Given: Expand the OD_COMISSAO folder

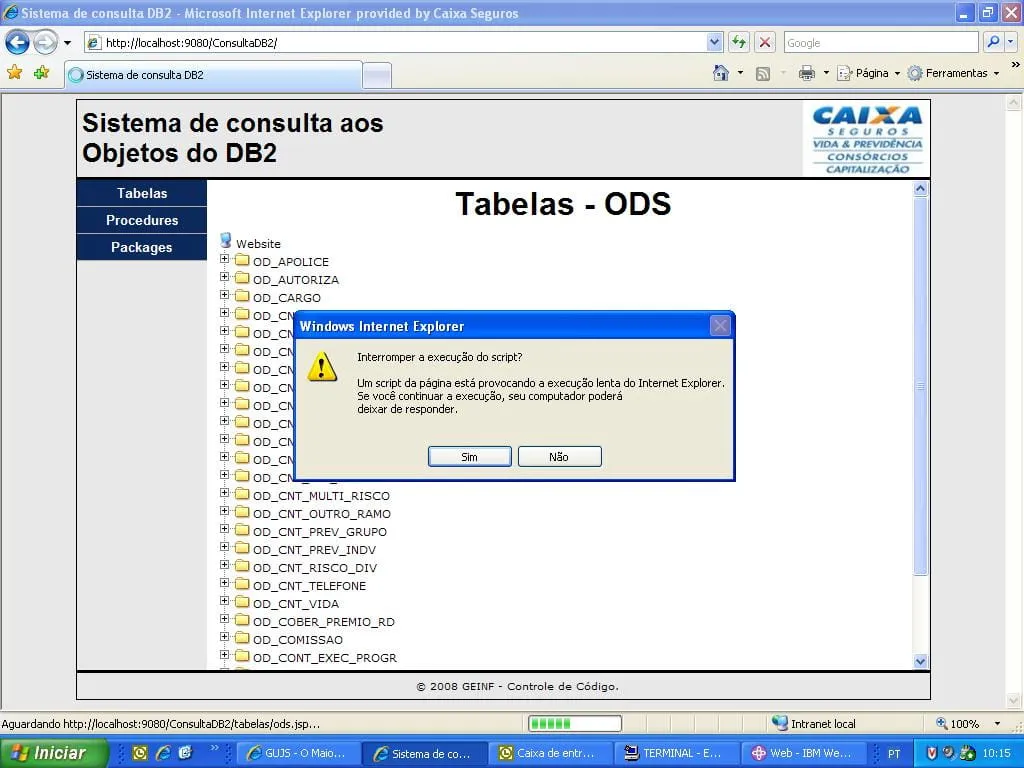Looking at the screenshot, I should 225,637.
